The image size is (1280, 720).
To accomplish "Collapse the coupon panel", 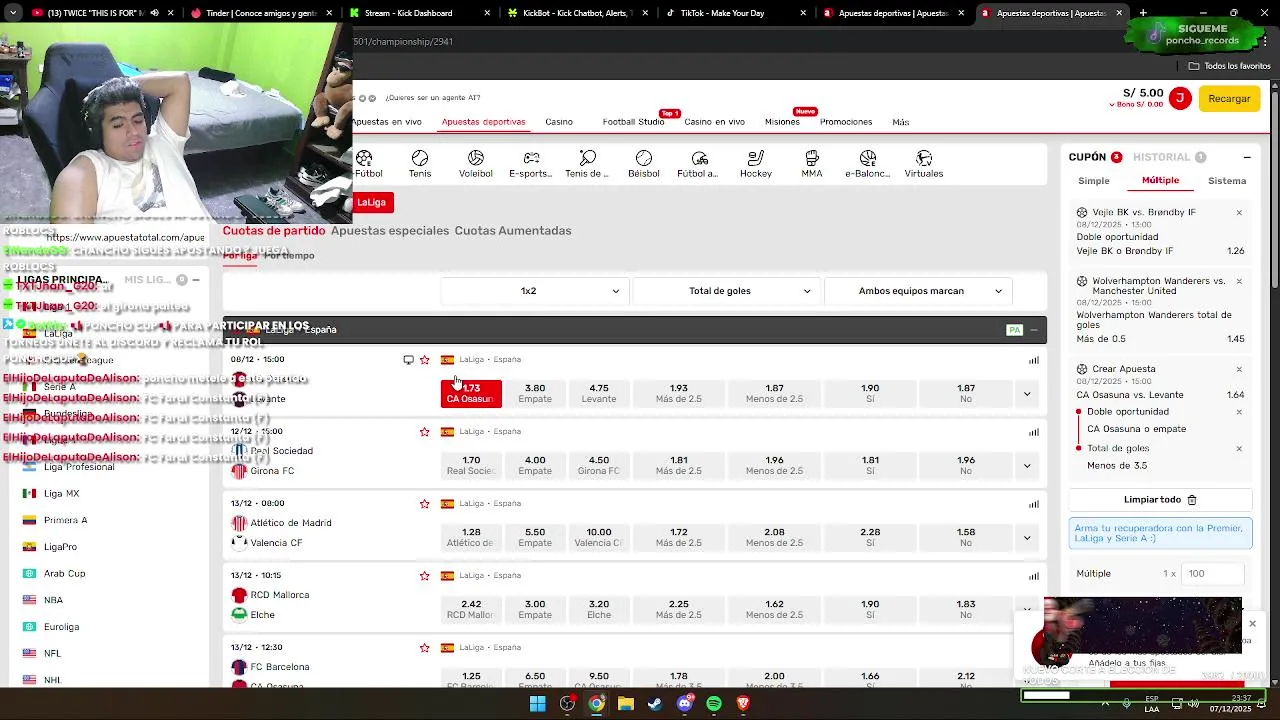I will pyautogui.click(x=1247, y=158).
